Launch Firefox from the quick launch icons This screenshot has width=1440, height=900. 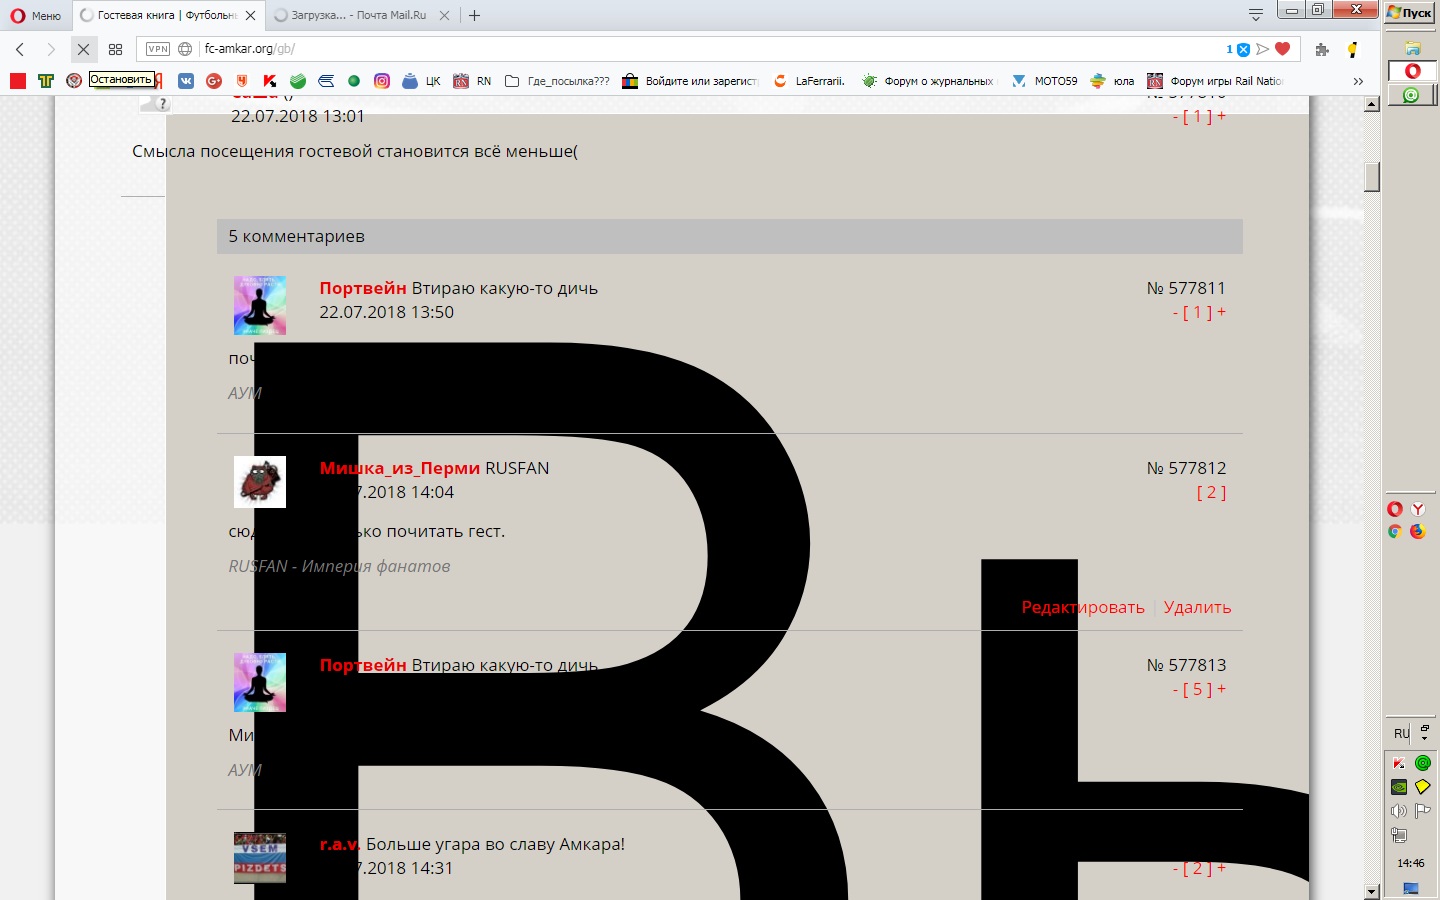click(1418, 531)
